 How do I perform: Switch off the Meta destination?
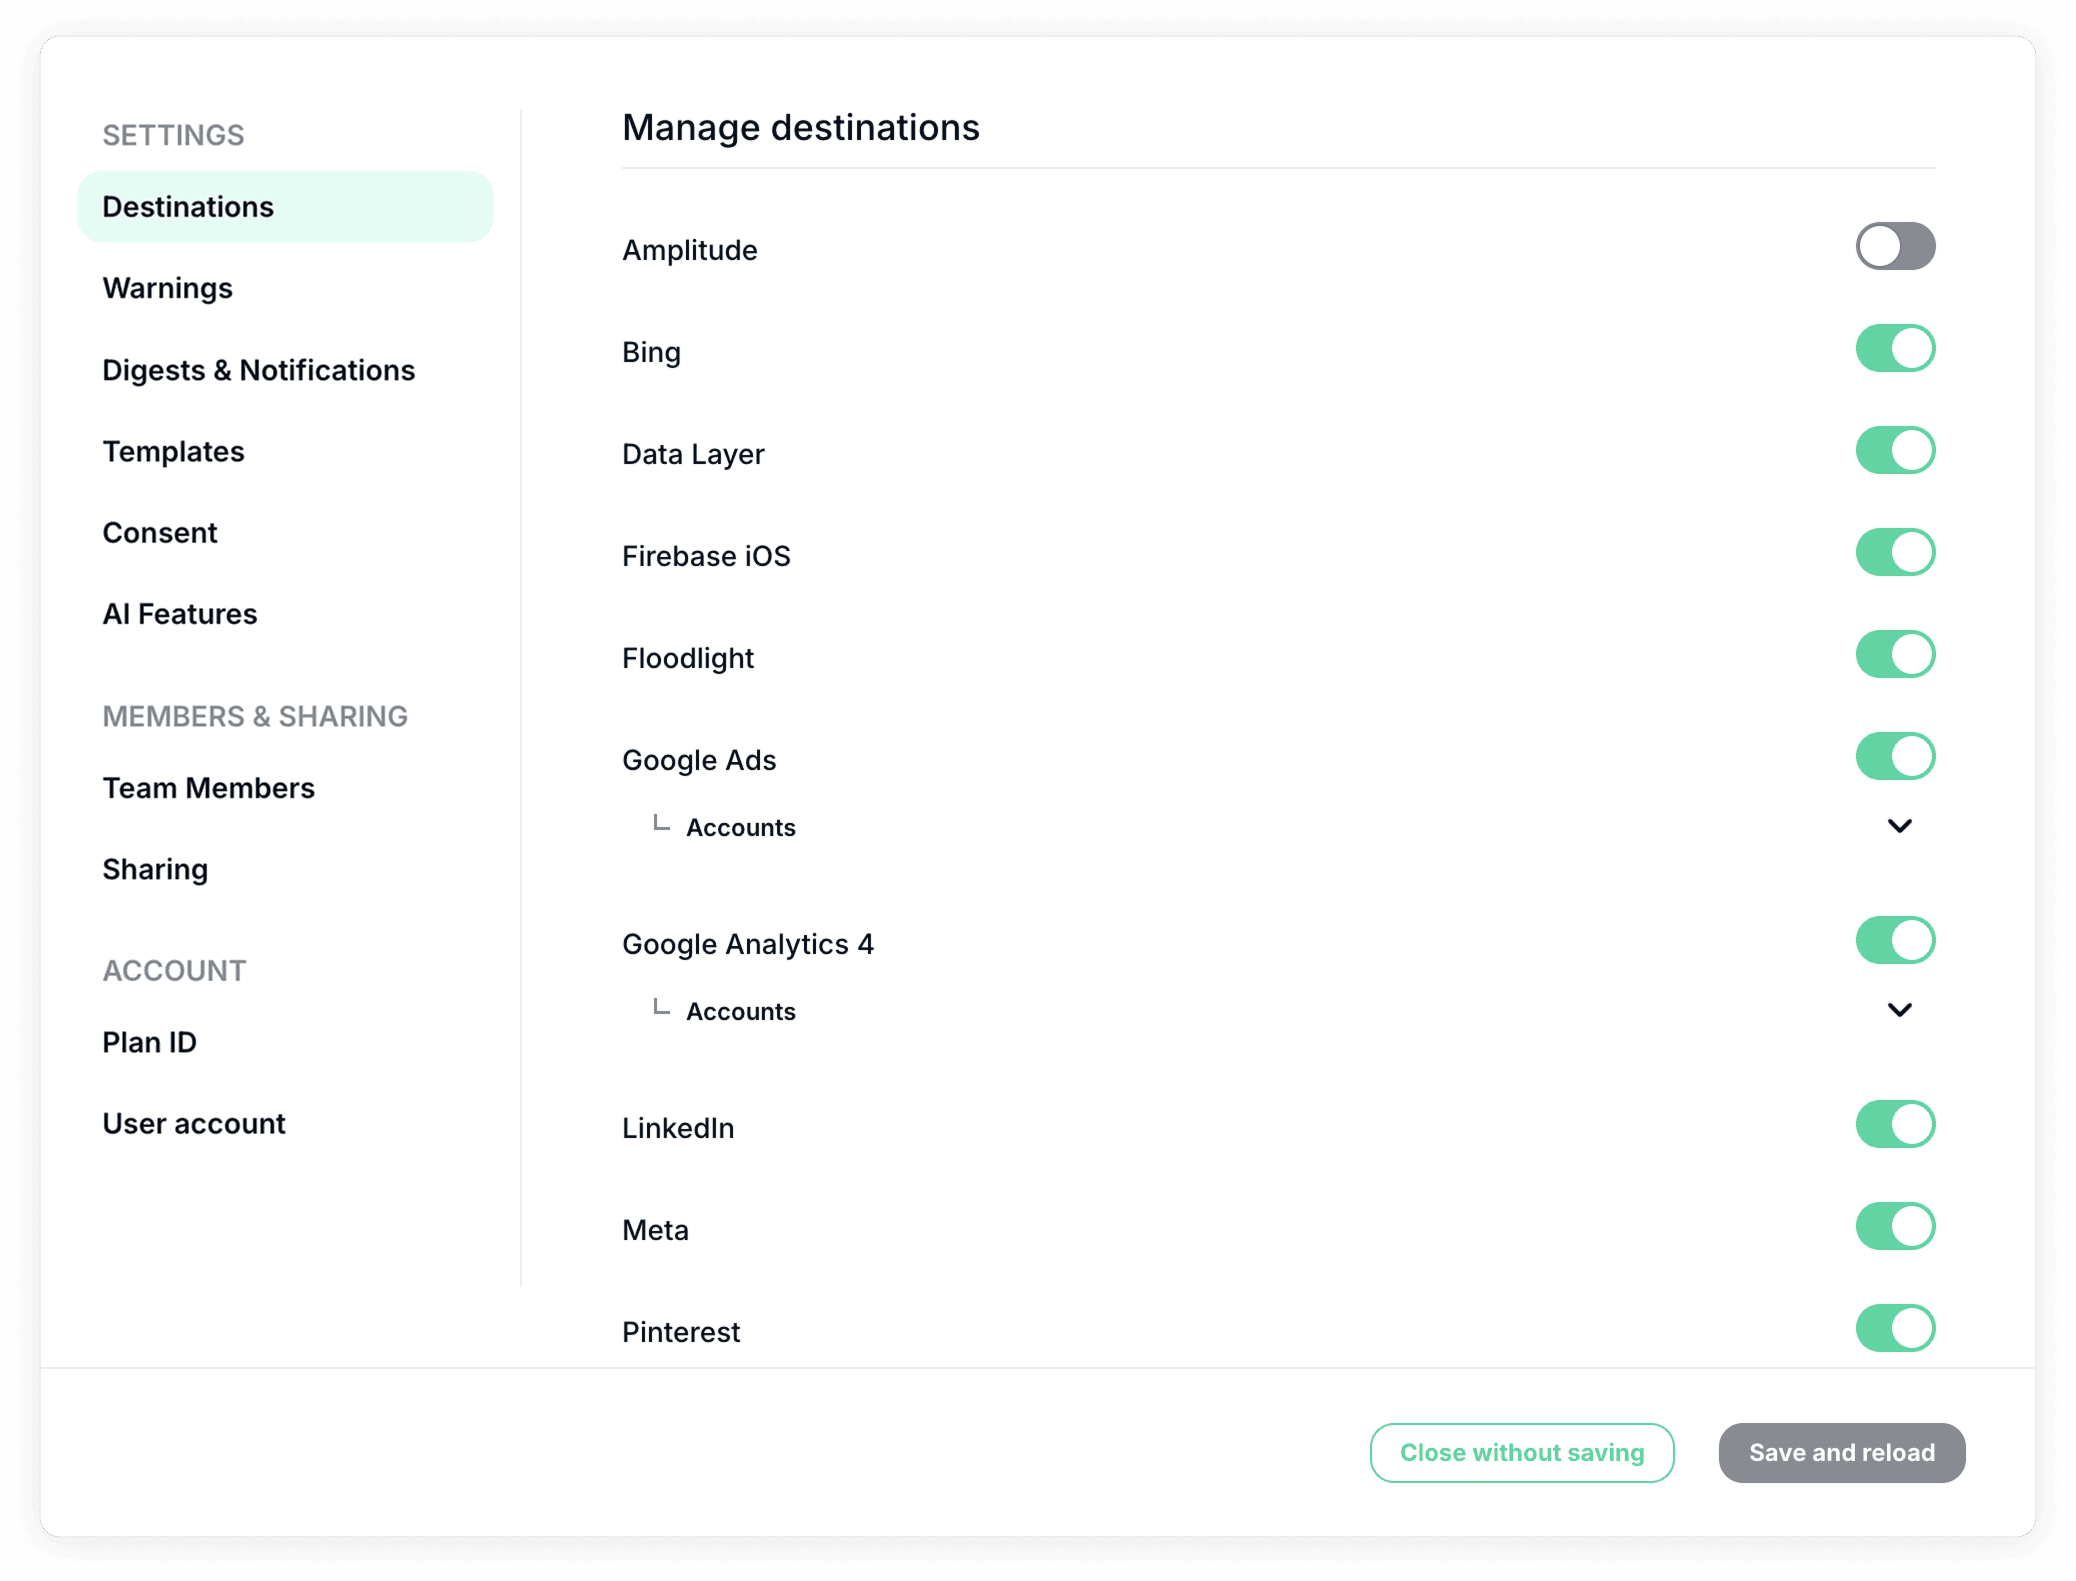coord(1895,1227)
